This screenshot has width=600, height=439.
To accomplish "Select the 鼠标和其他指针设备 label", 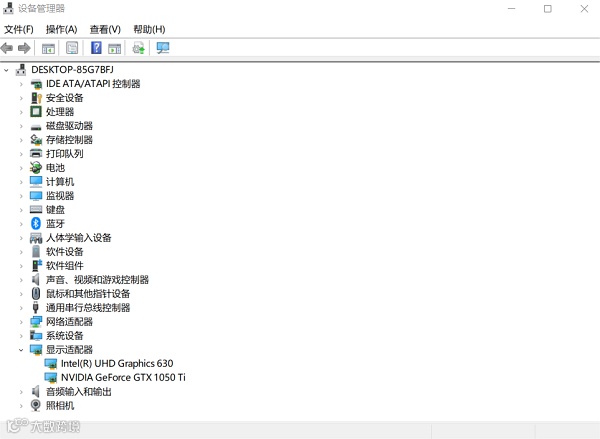I will pos(88,294).
